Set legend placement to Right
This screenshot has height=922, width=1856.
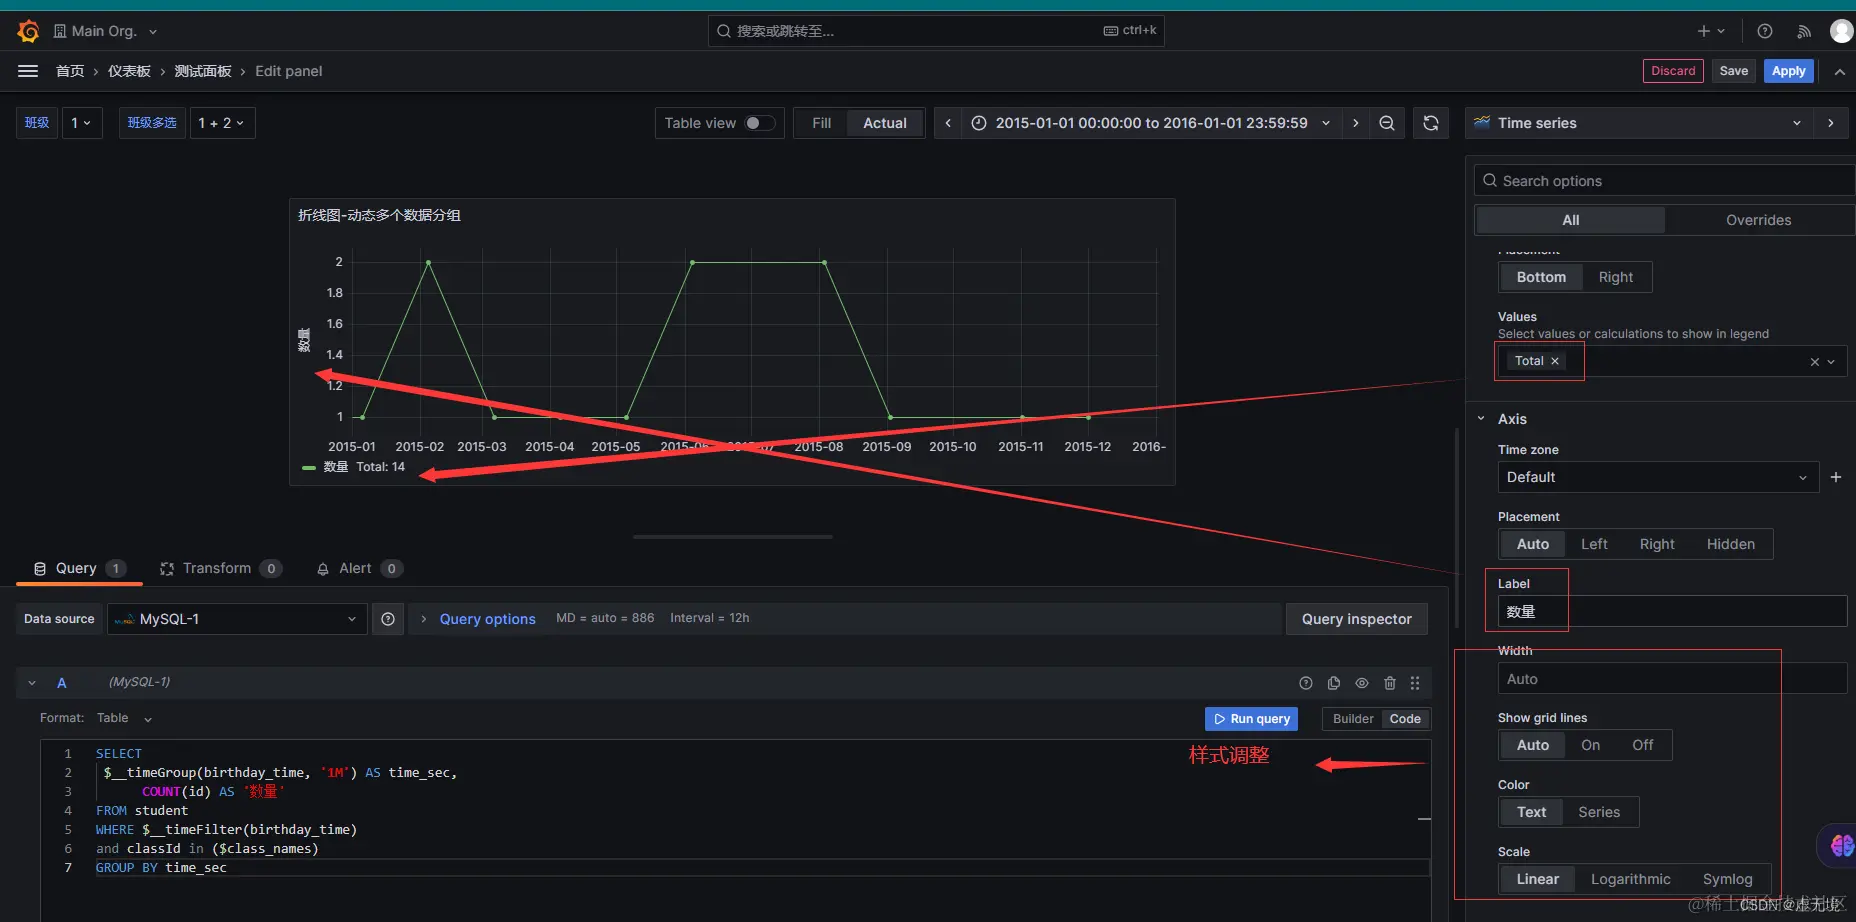click(1616, 277)
